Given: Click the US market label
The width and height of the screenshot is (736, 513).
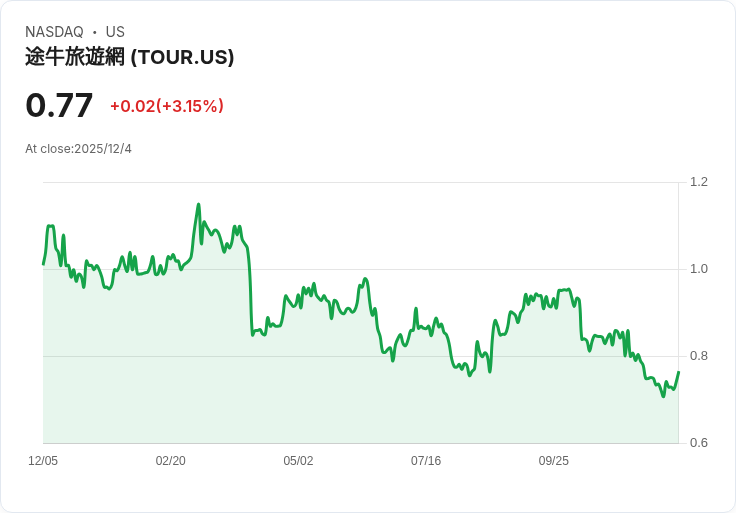Looking at the screenshot, I should (115, 32).
